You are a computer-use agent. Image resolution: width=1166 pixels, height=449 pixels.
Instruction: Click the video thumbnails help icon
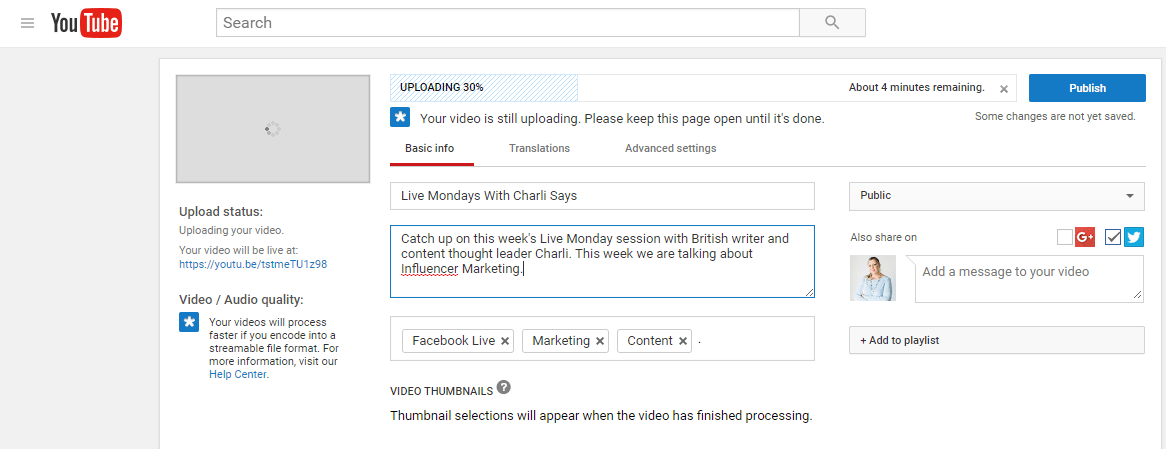click(504, 387)
